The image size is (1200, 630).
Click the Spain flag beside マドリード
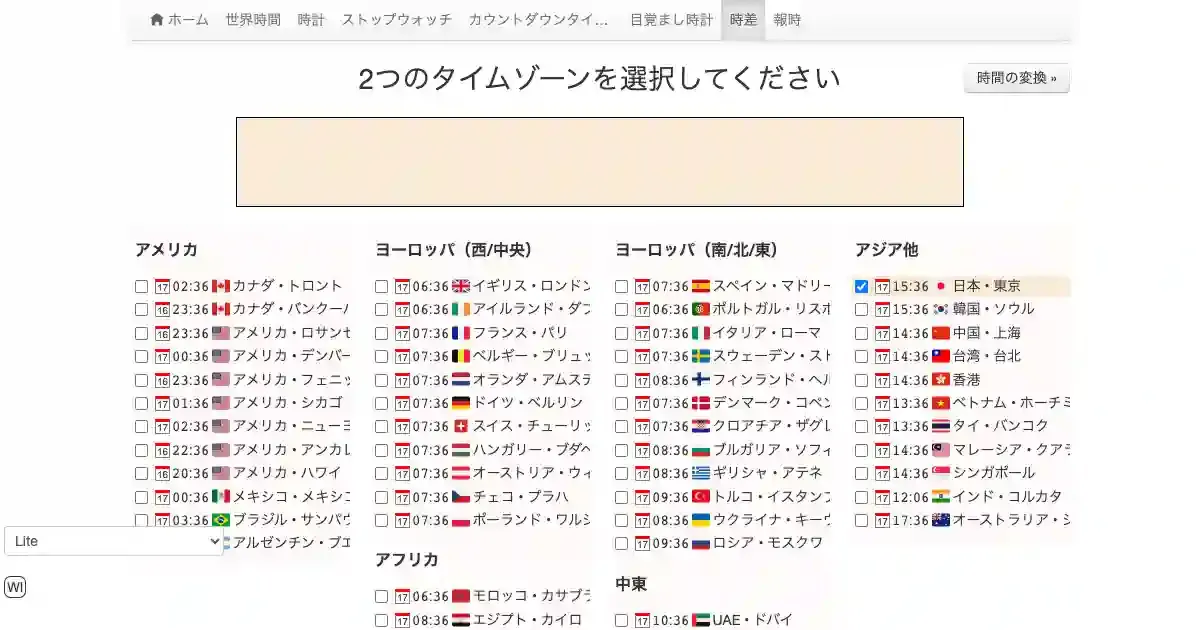tap(701, 286)
